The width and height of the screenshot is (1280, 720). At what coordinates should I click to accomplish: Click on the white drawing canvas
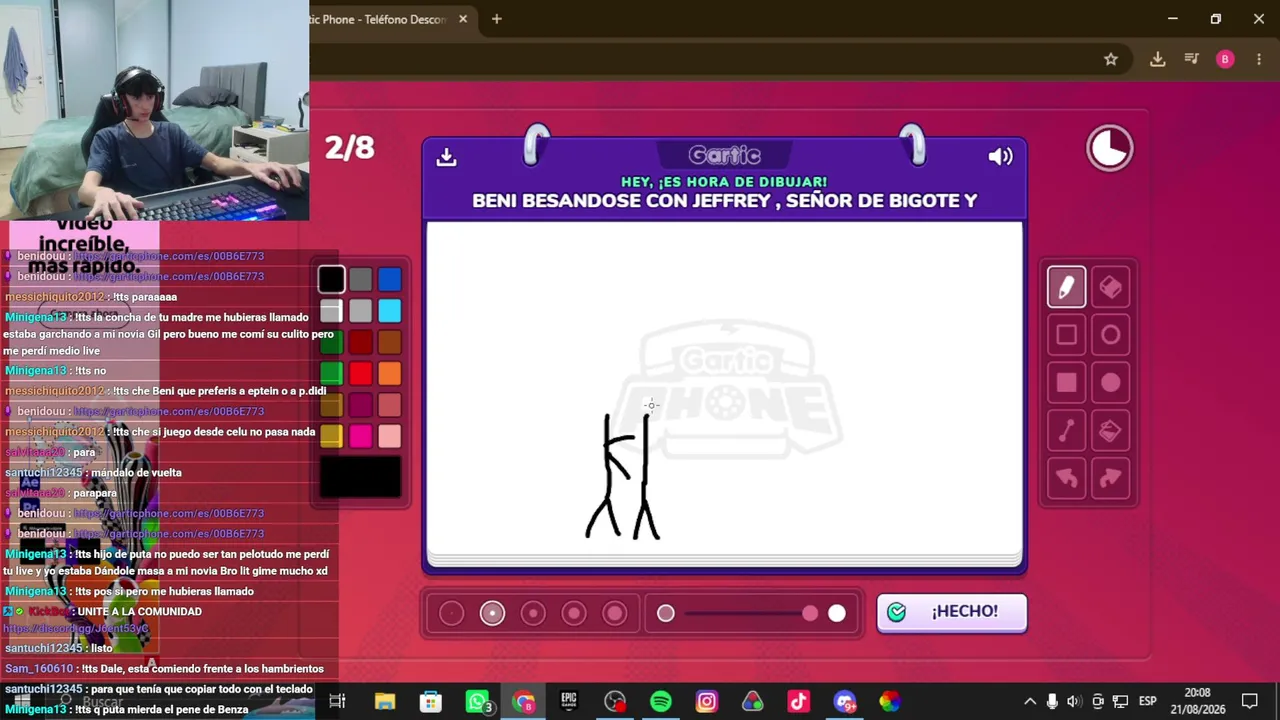724,388
